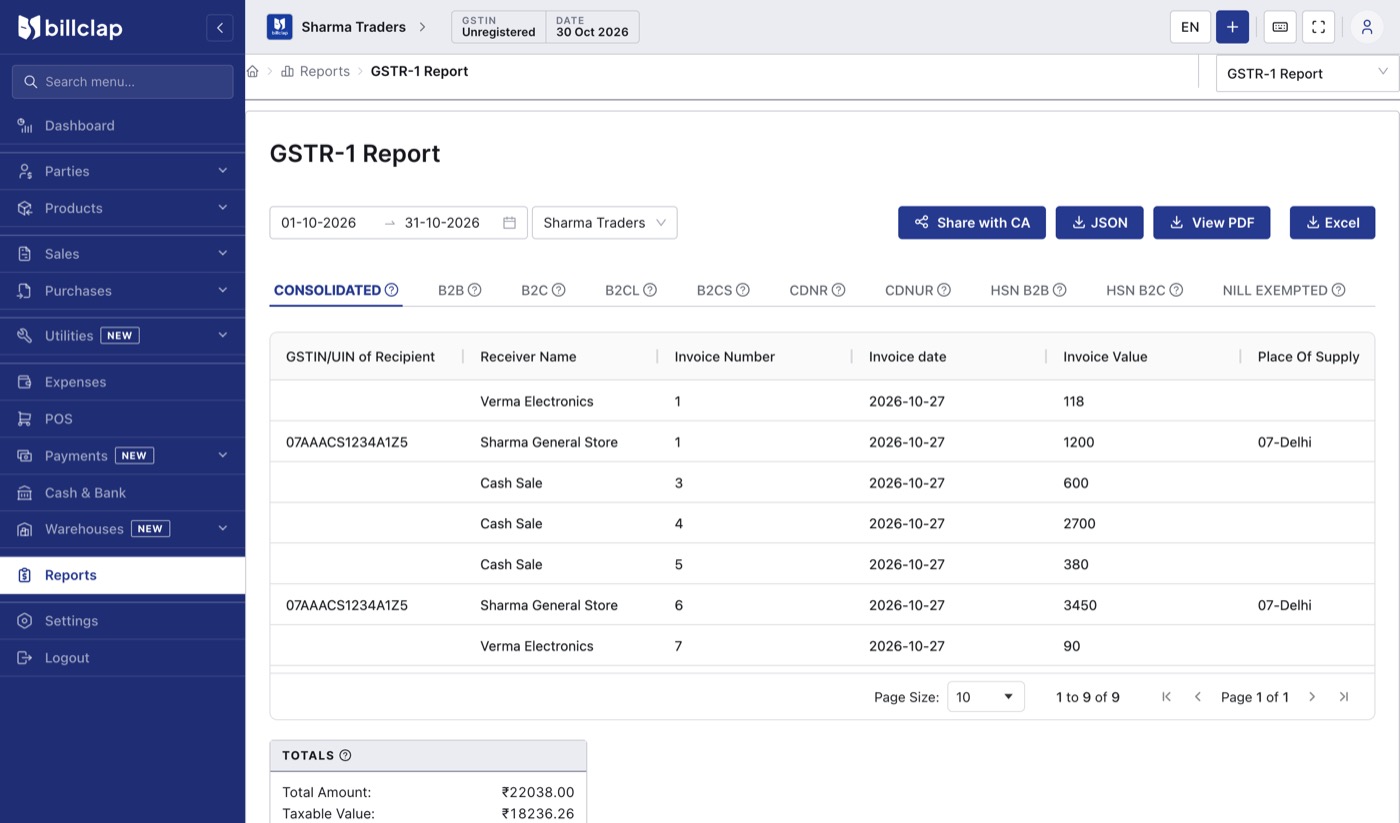Click Share with CA button
This screenshot has height=823, width=1400.
[972, 223]
